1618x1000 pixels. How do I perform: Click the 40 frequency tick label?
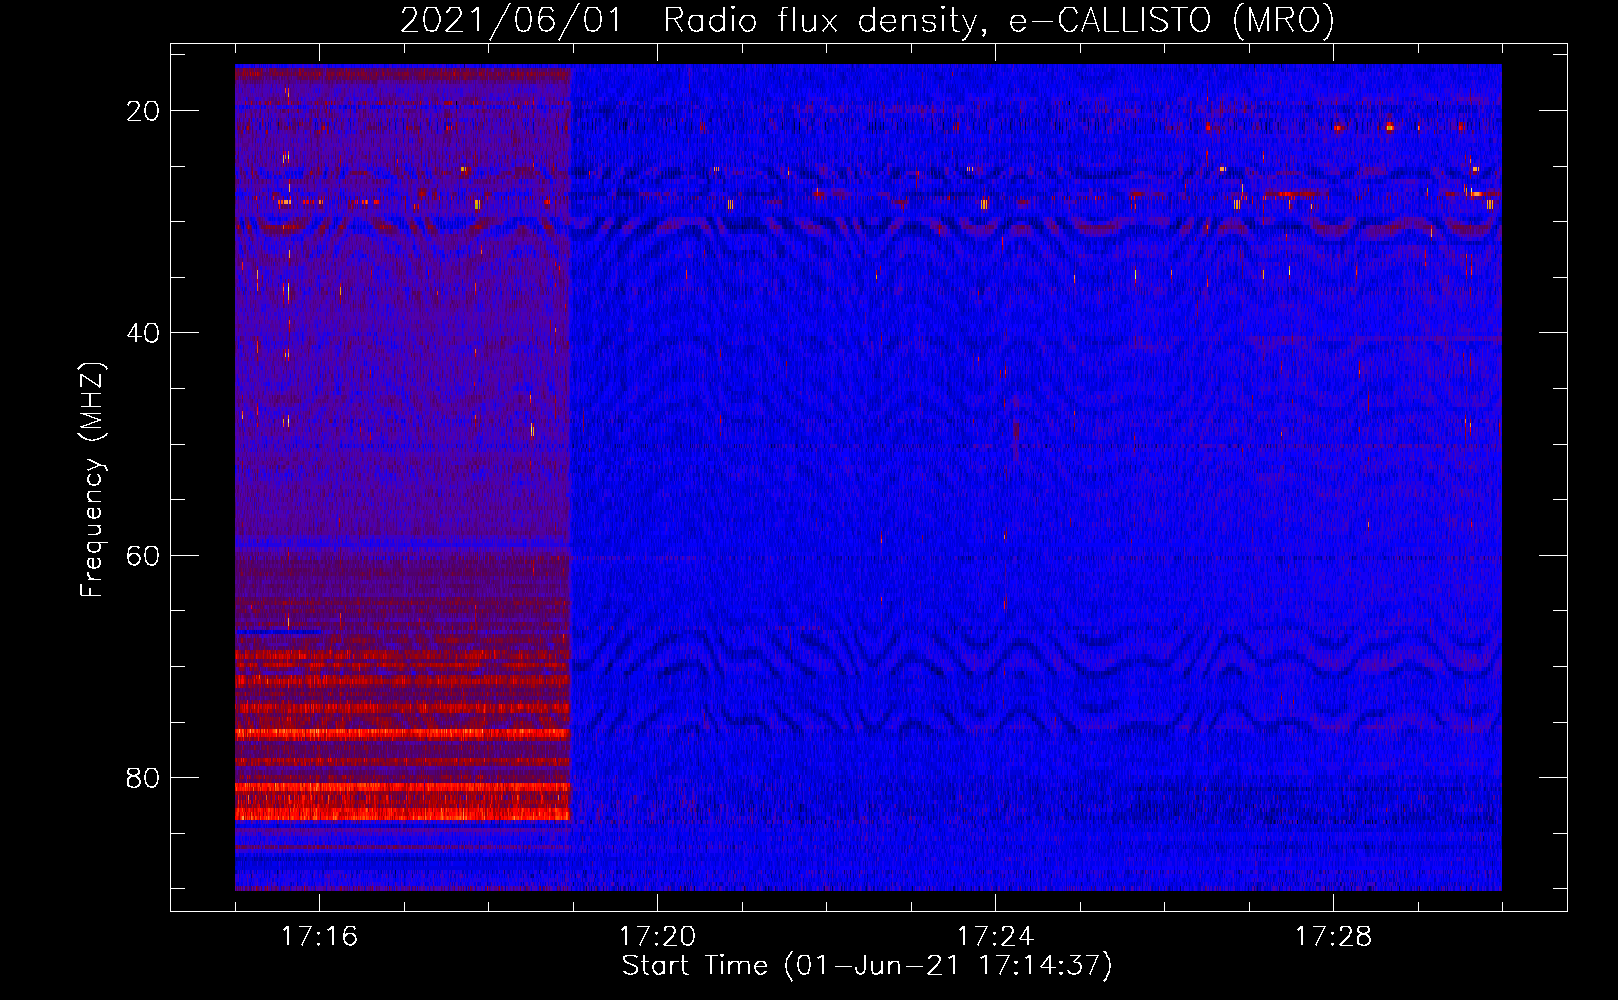tap(143, 333)
